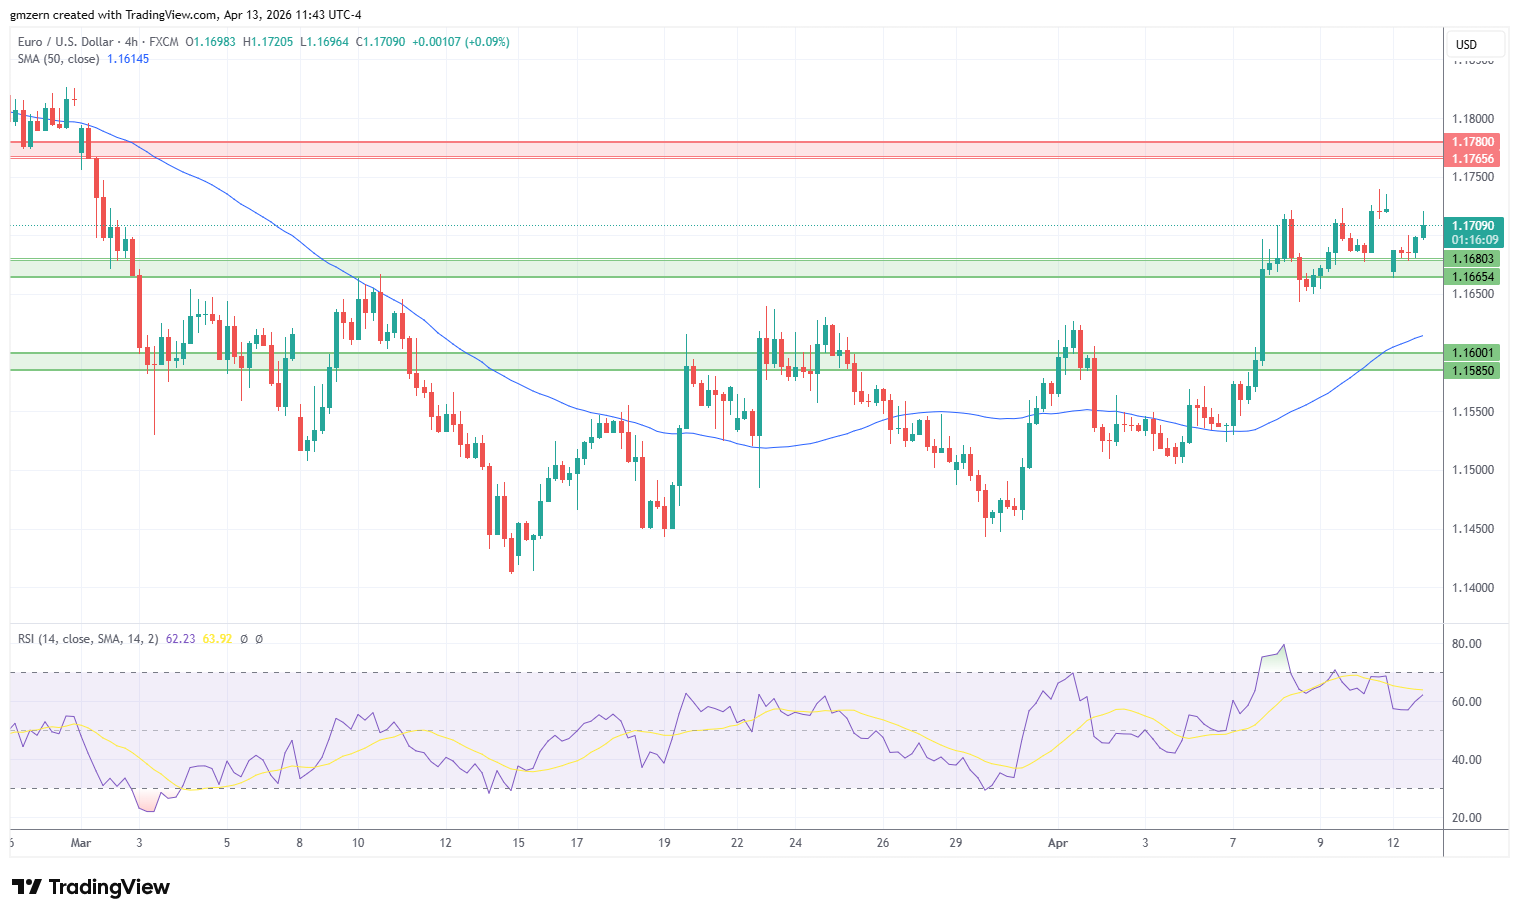Open the USD currency selector

(1475, 44)
